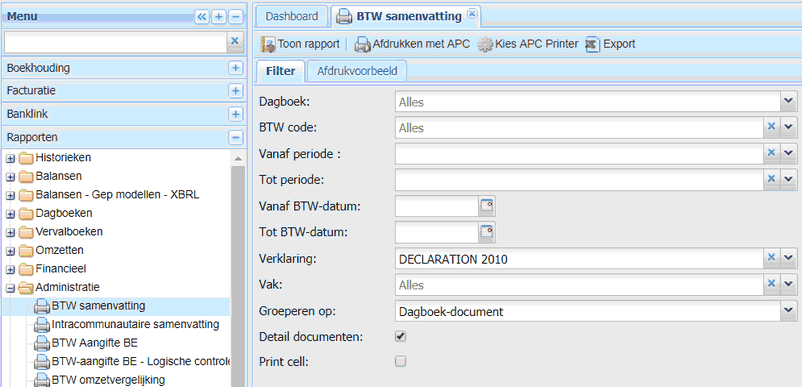Open the Vak dropdown arrow
The height and width of the screenshot is (387, 802).
[x=789, y=284]
